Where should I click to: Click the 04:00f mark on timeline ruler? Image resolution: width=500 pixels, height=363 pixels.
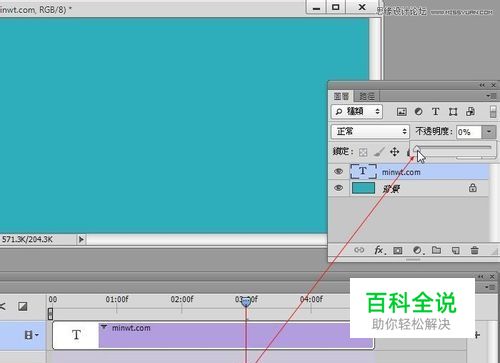(311, 299)
